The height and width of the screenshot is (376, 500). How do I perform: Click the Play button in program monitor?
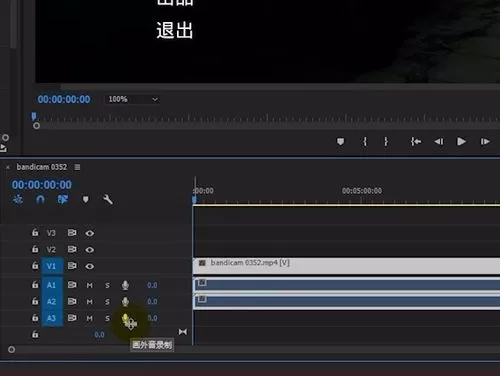pyautogui.click(x=461, y=142)
